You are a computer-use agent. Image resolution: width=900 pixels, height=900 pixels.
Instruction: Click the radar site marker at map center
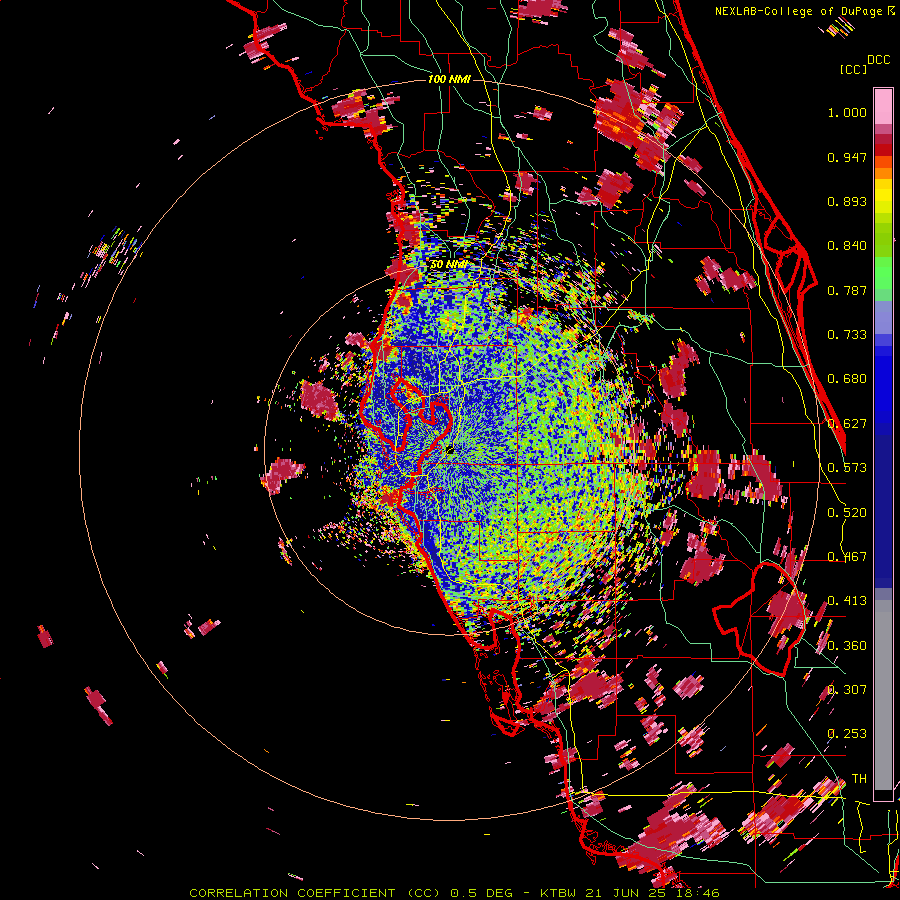coord(450,449)
